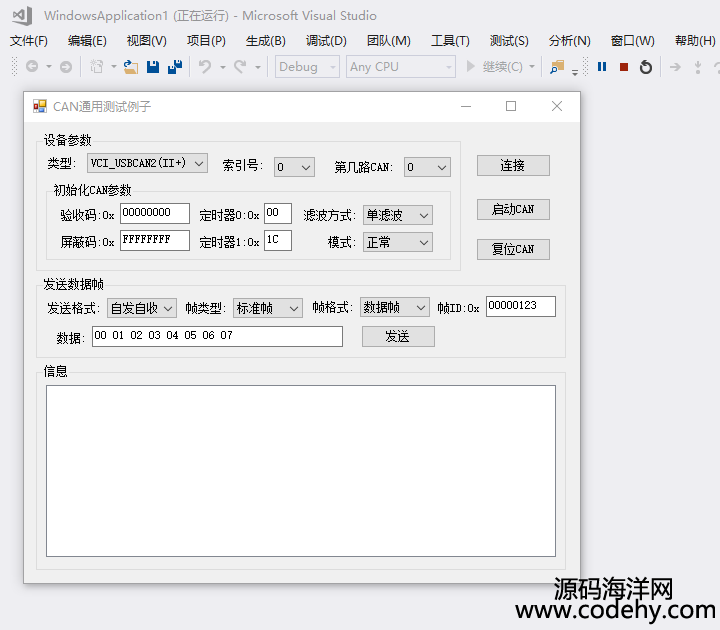
Task: Open the Debug configuration dropdown
Action: (307, 67)
